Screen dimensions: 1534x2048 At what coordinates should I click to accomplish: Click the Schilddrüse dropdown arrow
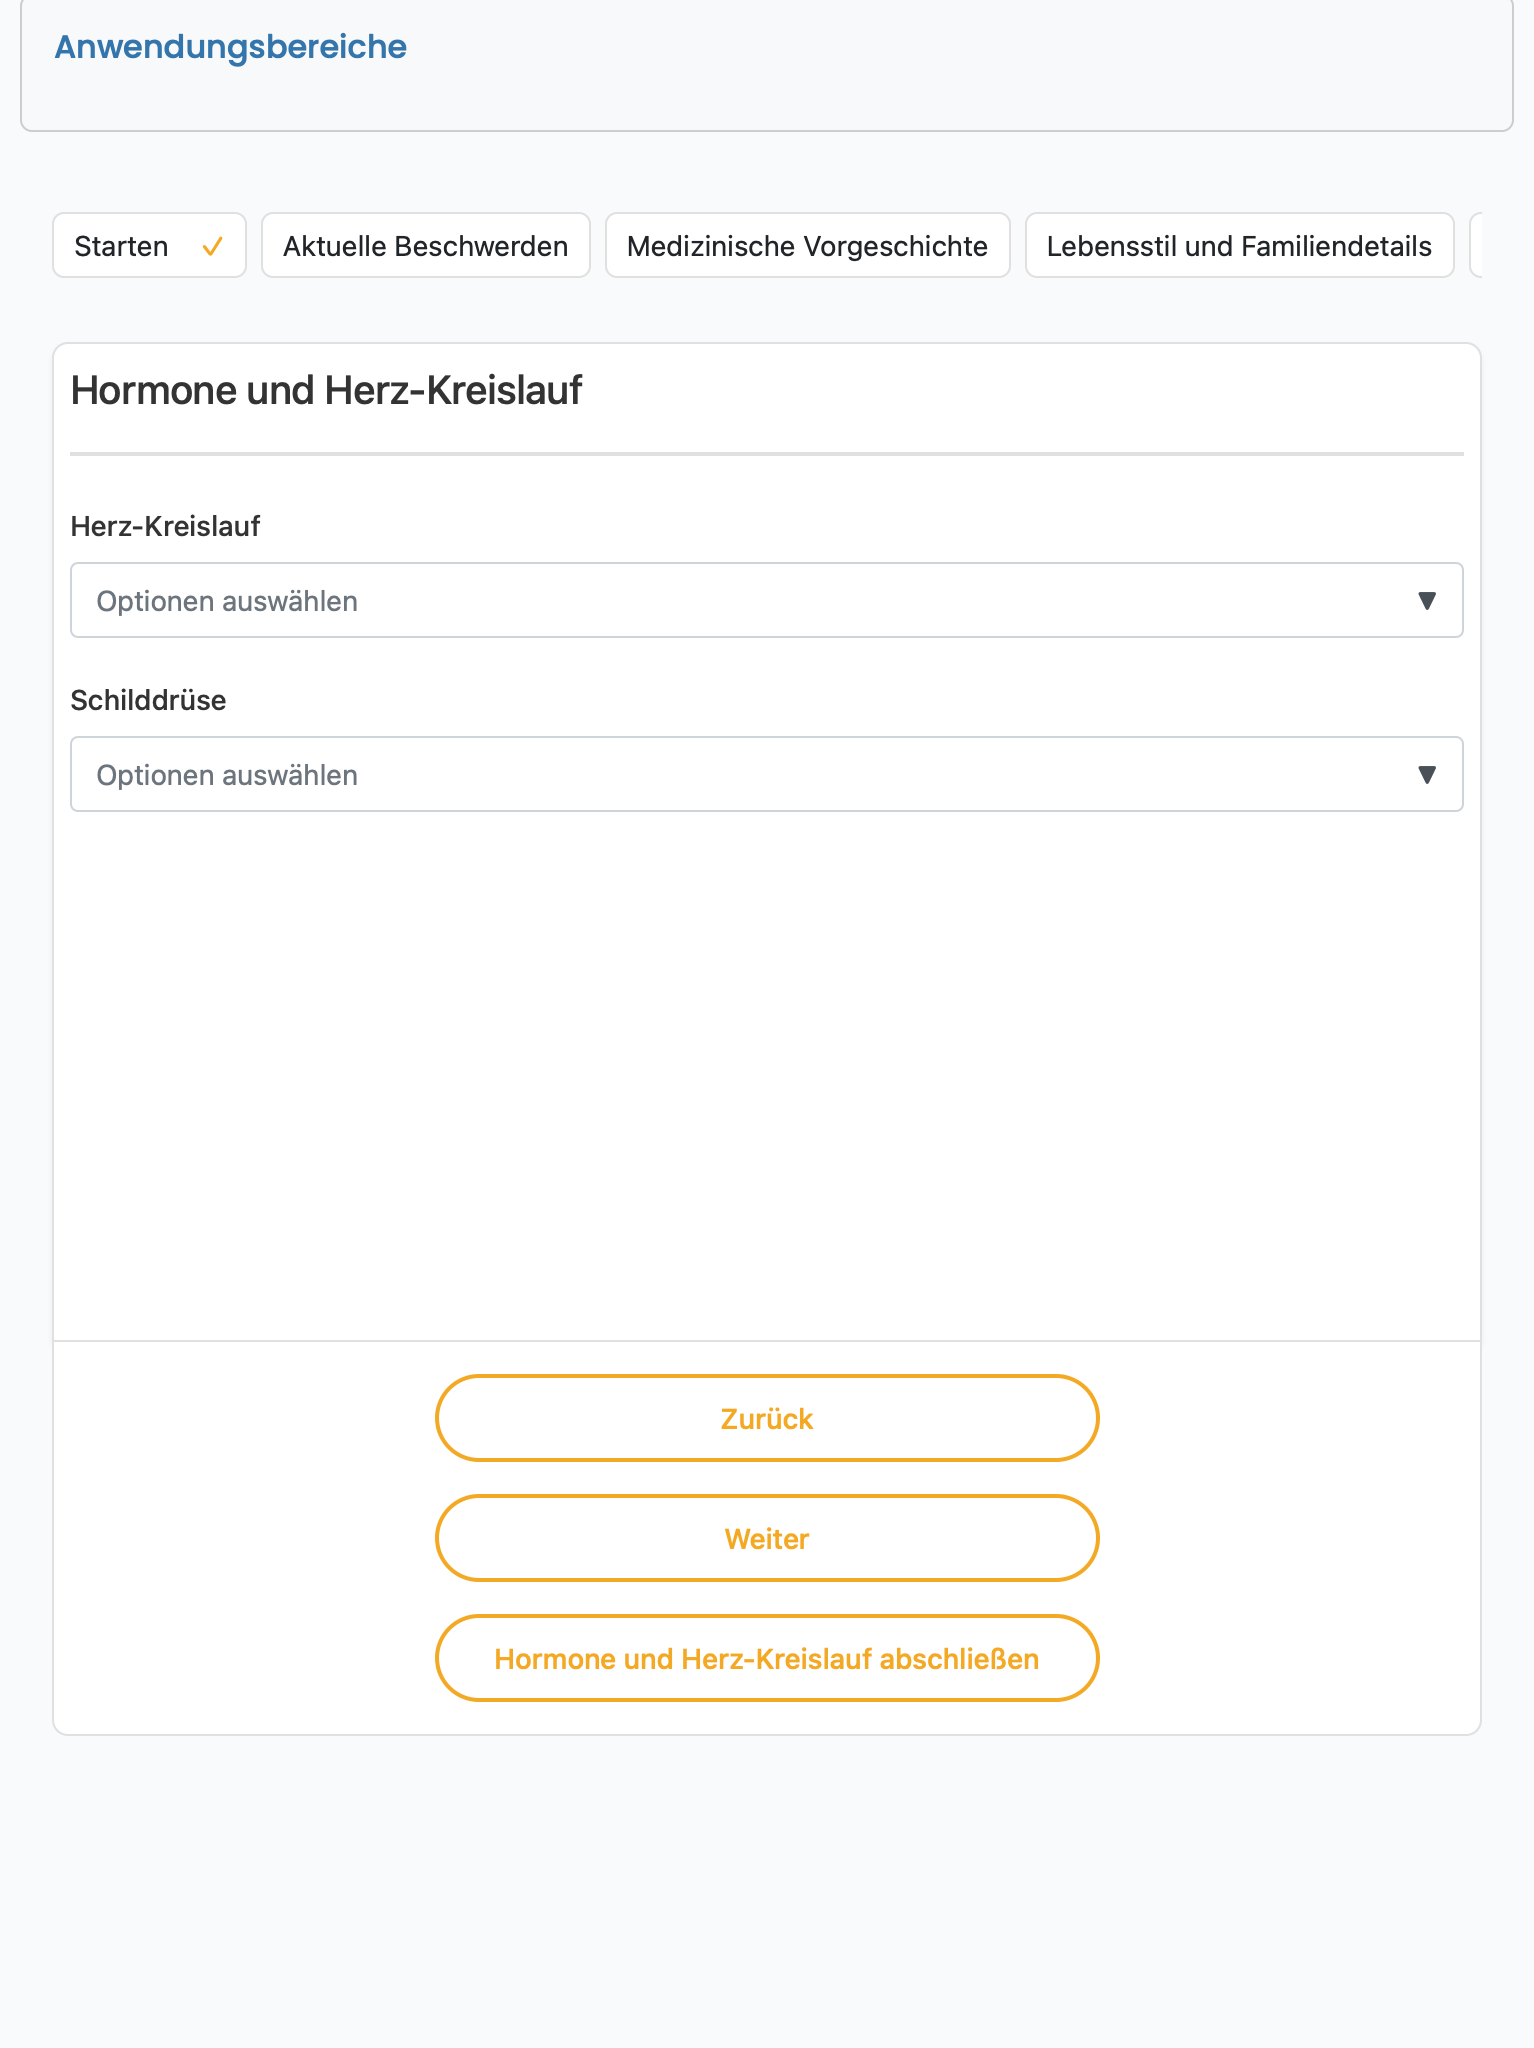1427,774
